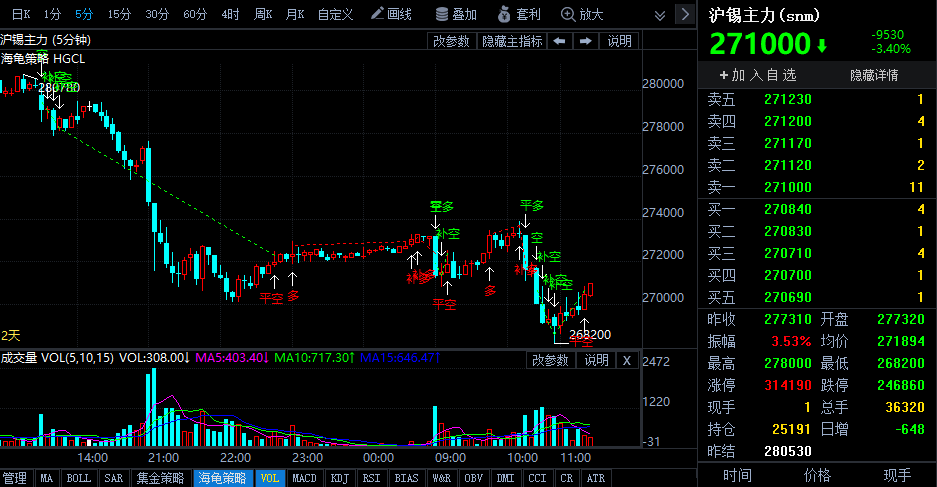Toggle 隐藏主指标 to hide main indicator

pyautogui.click(x=512, y=41)
